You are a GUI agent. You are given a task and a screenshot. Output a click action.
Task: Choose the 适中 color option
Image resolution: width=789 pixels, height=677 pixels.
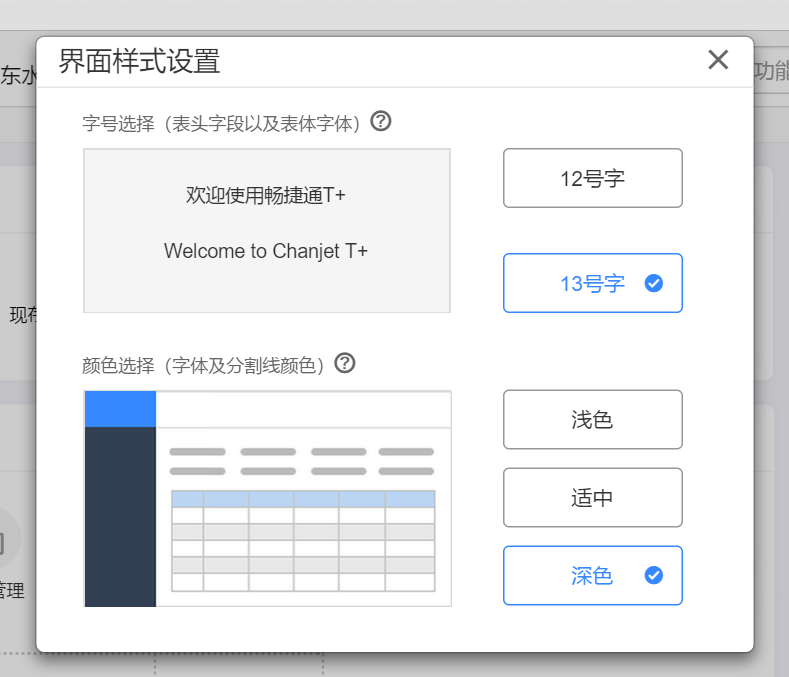pos(593,497)
